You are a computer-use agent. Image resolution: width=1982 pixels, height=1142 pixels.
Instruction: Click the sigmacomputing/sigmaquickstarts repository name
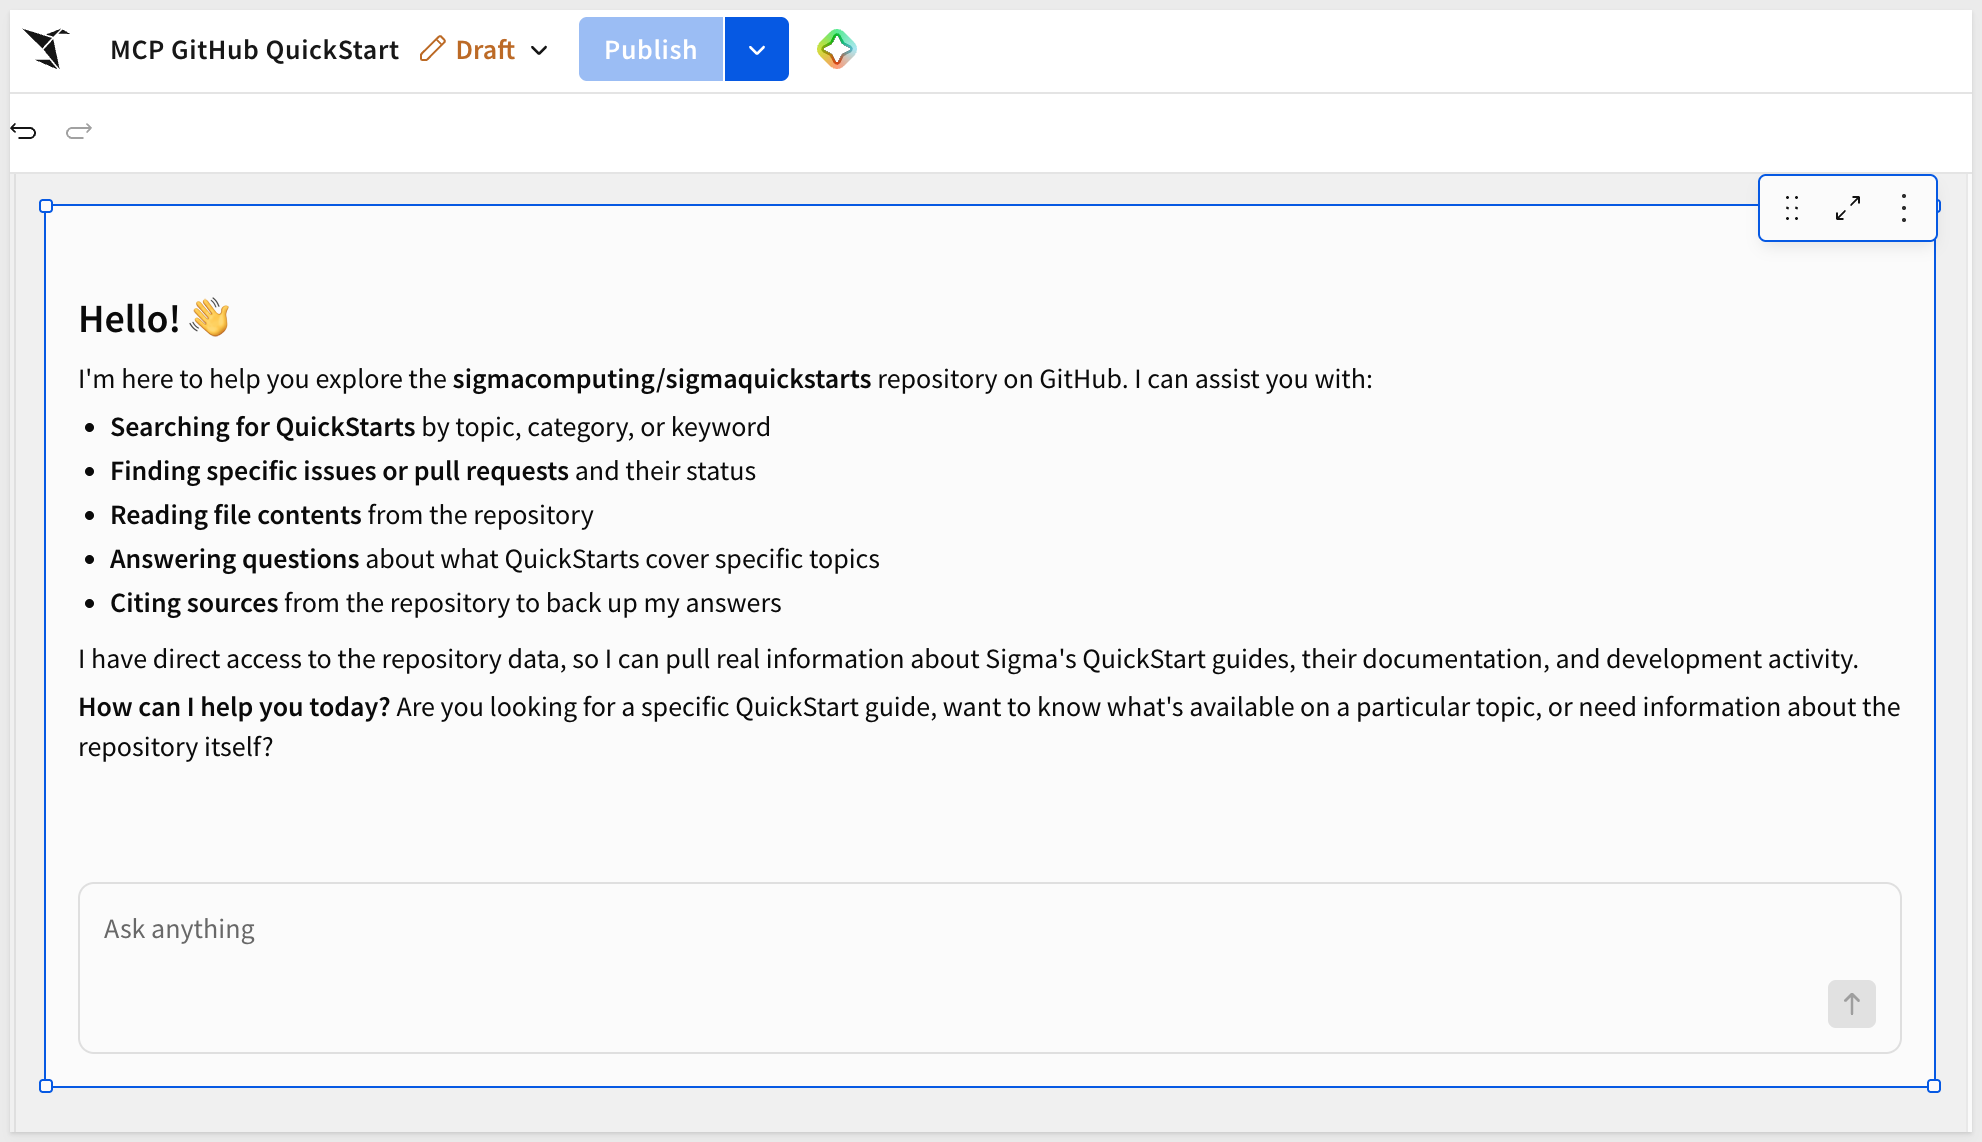click(x=662, y=379)
